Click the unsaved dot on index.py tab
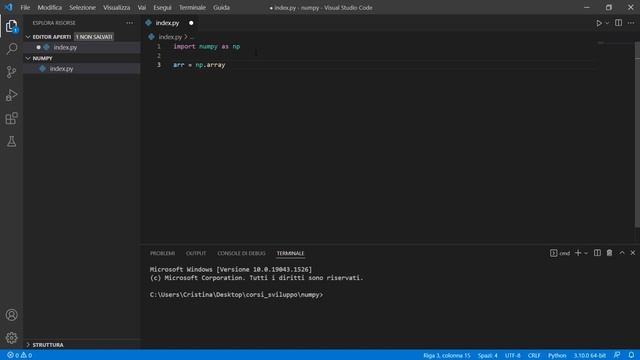 coord(191,23)
